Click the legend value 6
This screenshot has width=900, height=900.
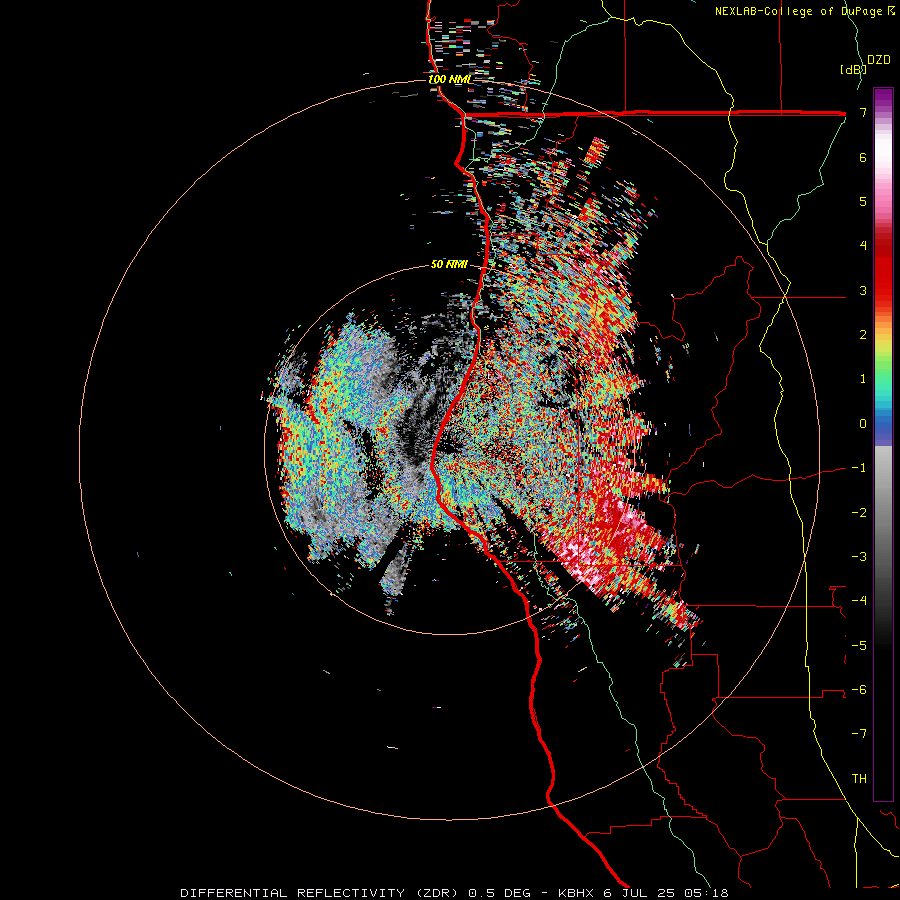click(863, 157)
